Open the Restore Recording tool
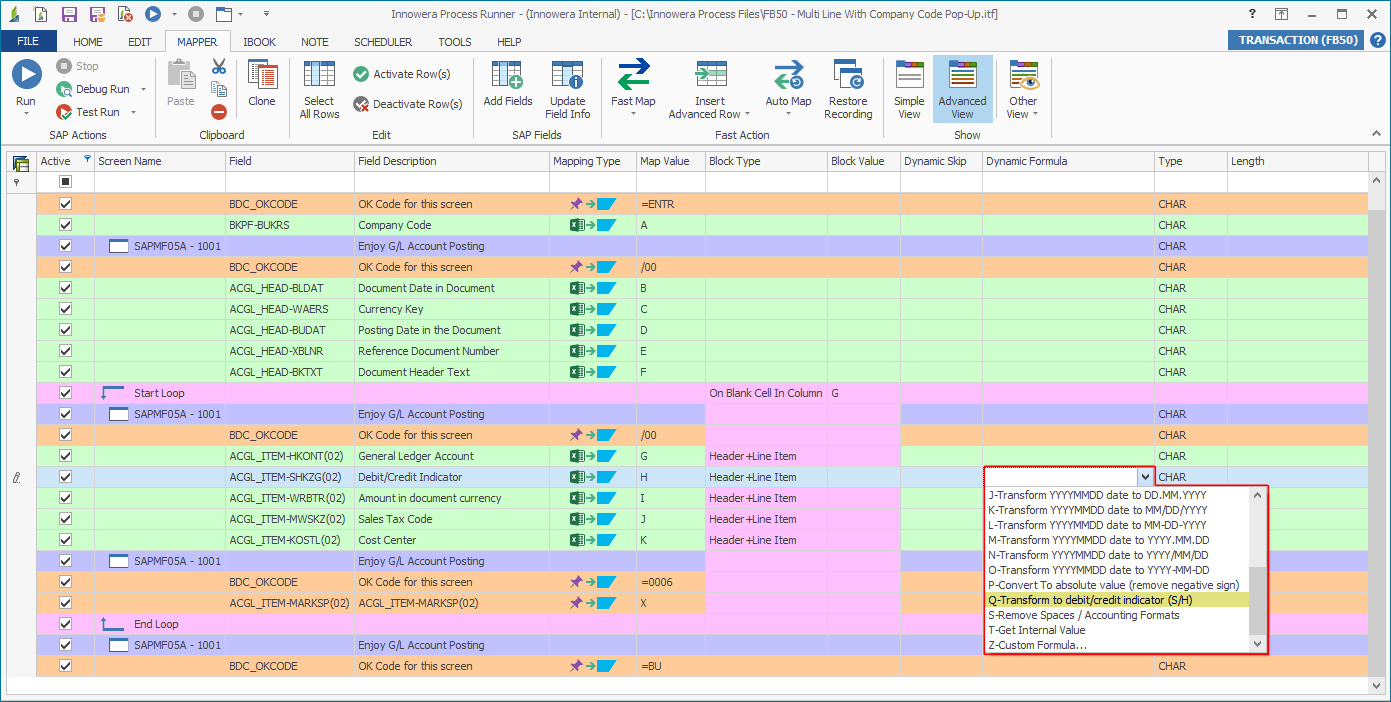Image resolution: width=1391 pixels, height=702 pixels. (848, 76)
